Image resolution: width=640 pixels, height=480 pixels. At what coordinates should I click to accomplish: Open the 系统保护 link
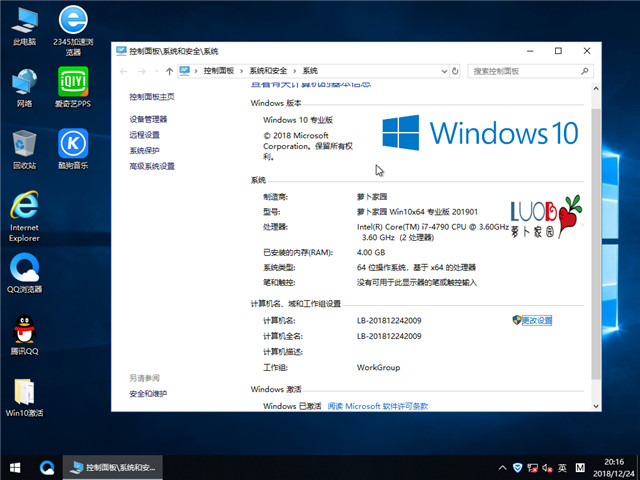tap(144, 150)
